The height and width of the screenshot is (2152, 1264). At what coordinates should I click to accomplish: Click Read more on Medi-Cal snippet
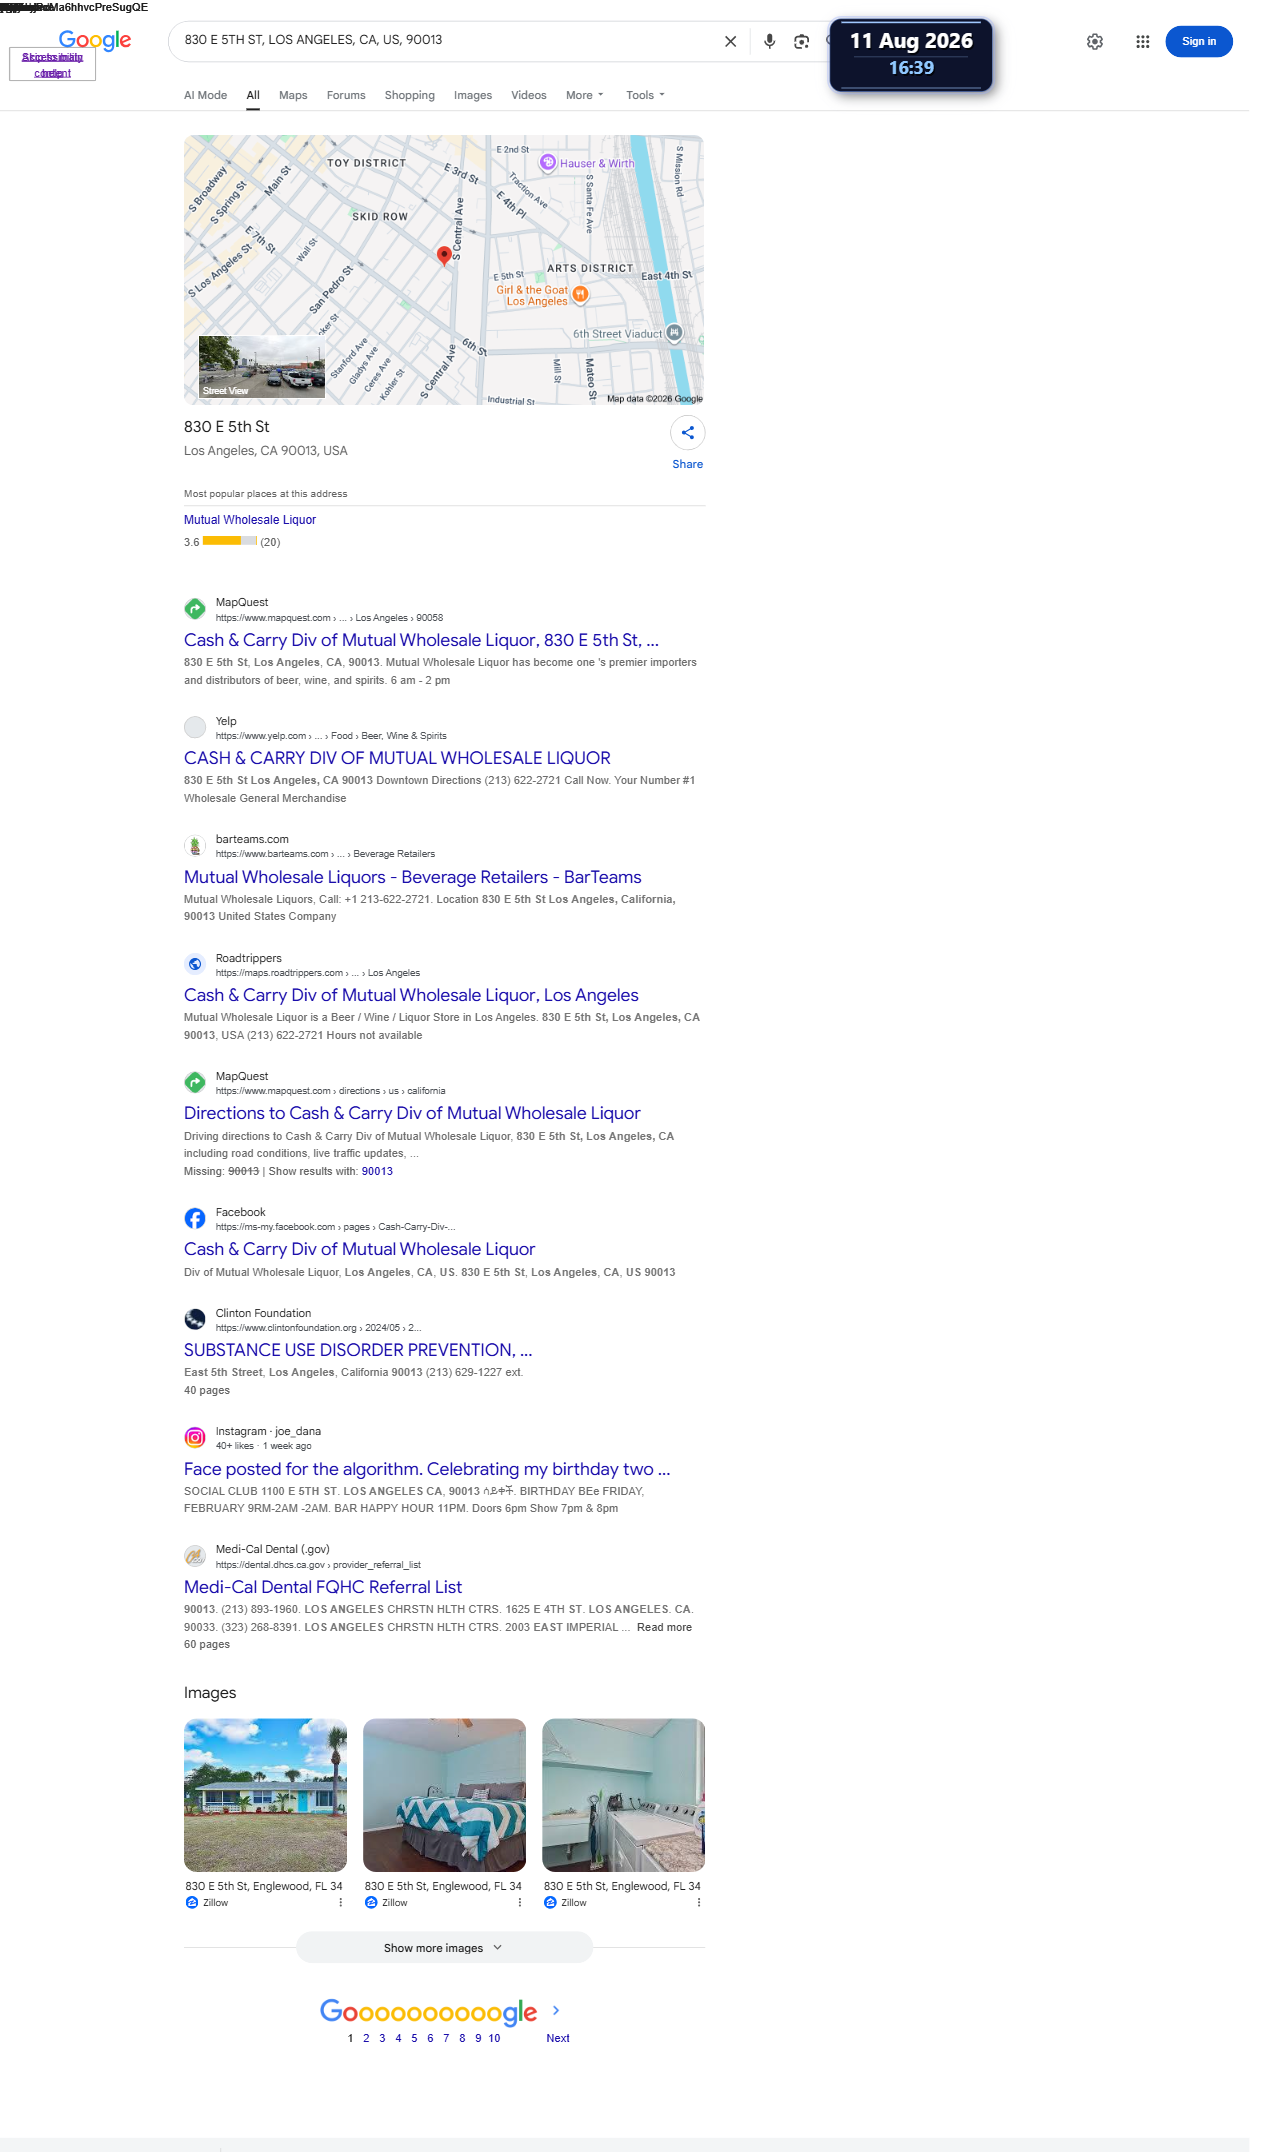(x=664, y=1627)
